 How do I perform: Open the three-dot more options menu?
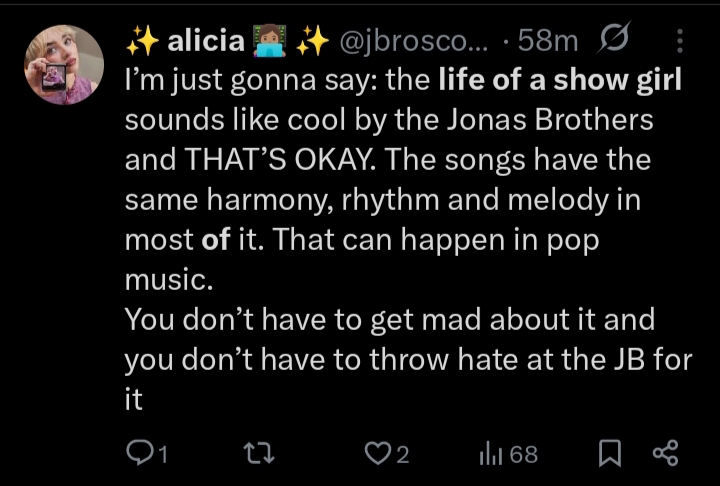click(680, 41)
